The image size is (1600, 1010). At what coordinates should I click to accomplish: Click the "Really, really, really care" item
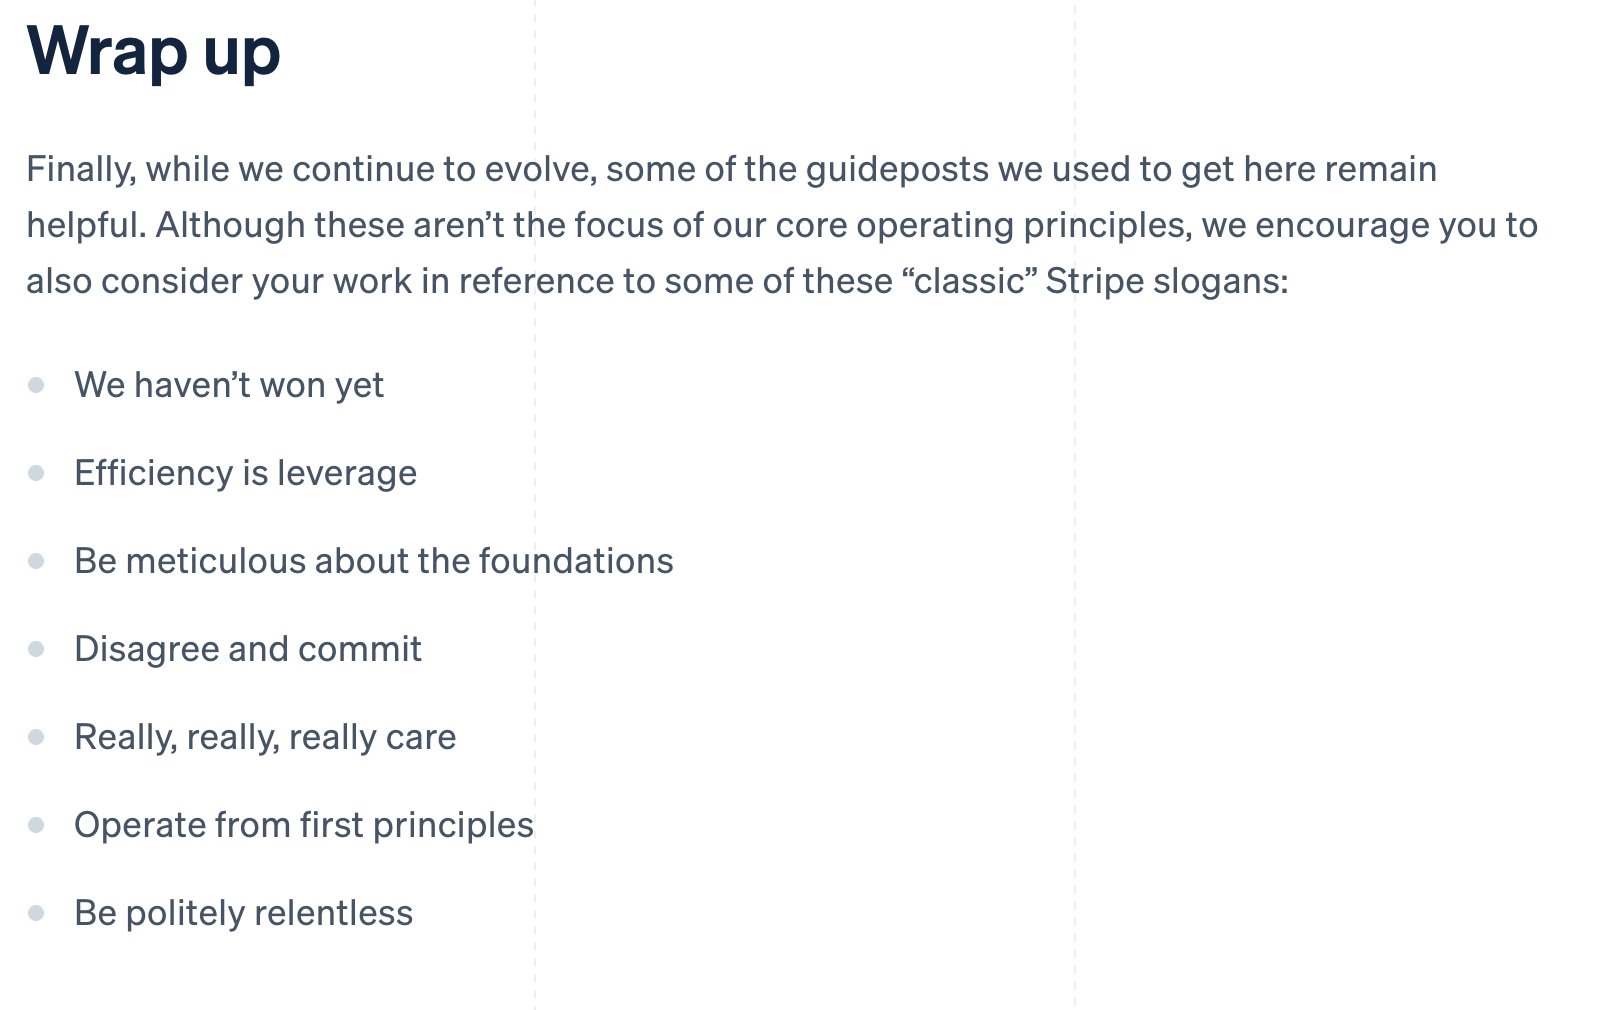[x=265, y=737]
